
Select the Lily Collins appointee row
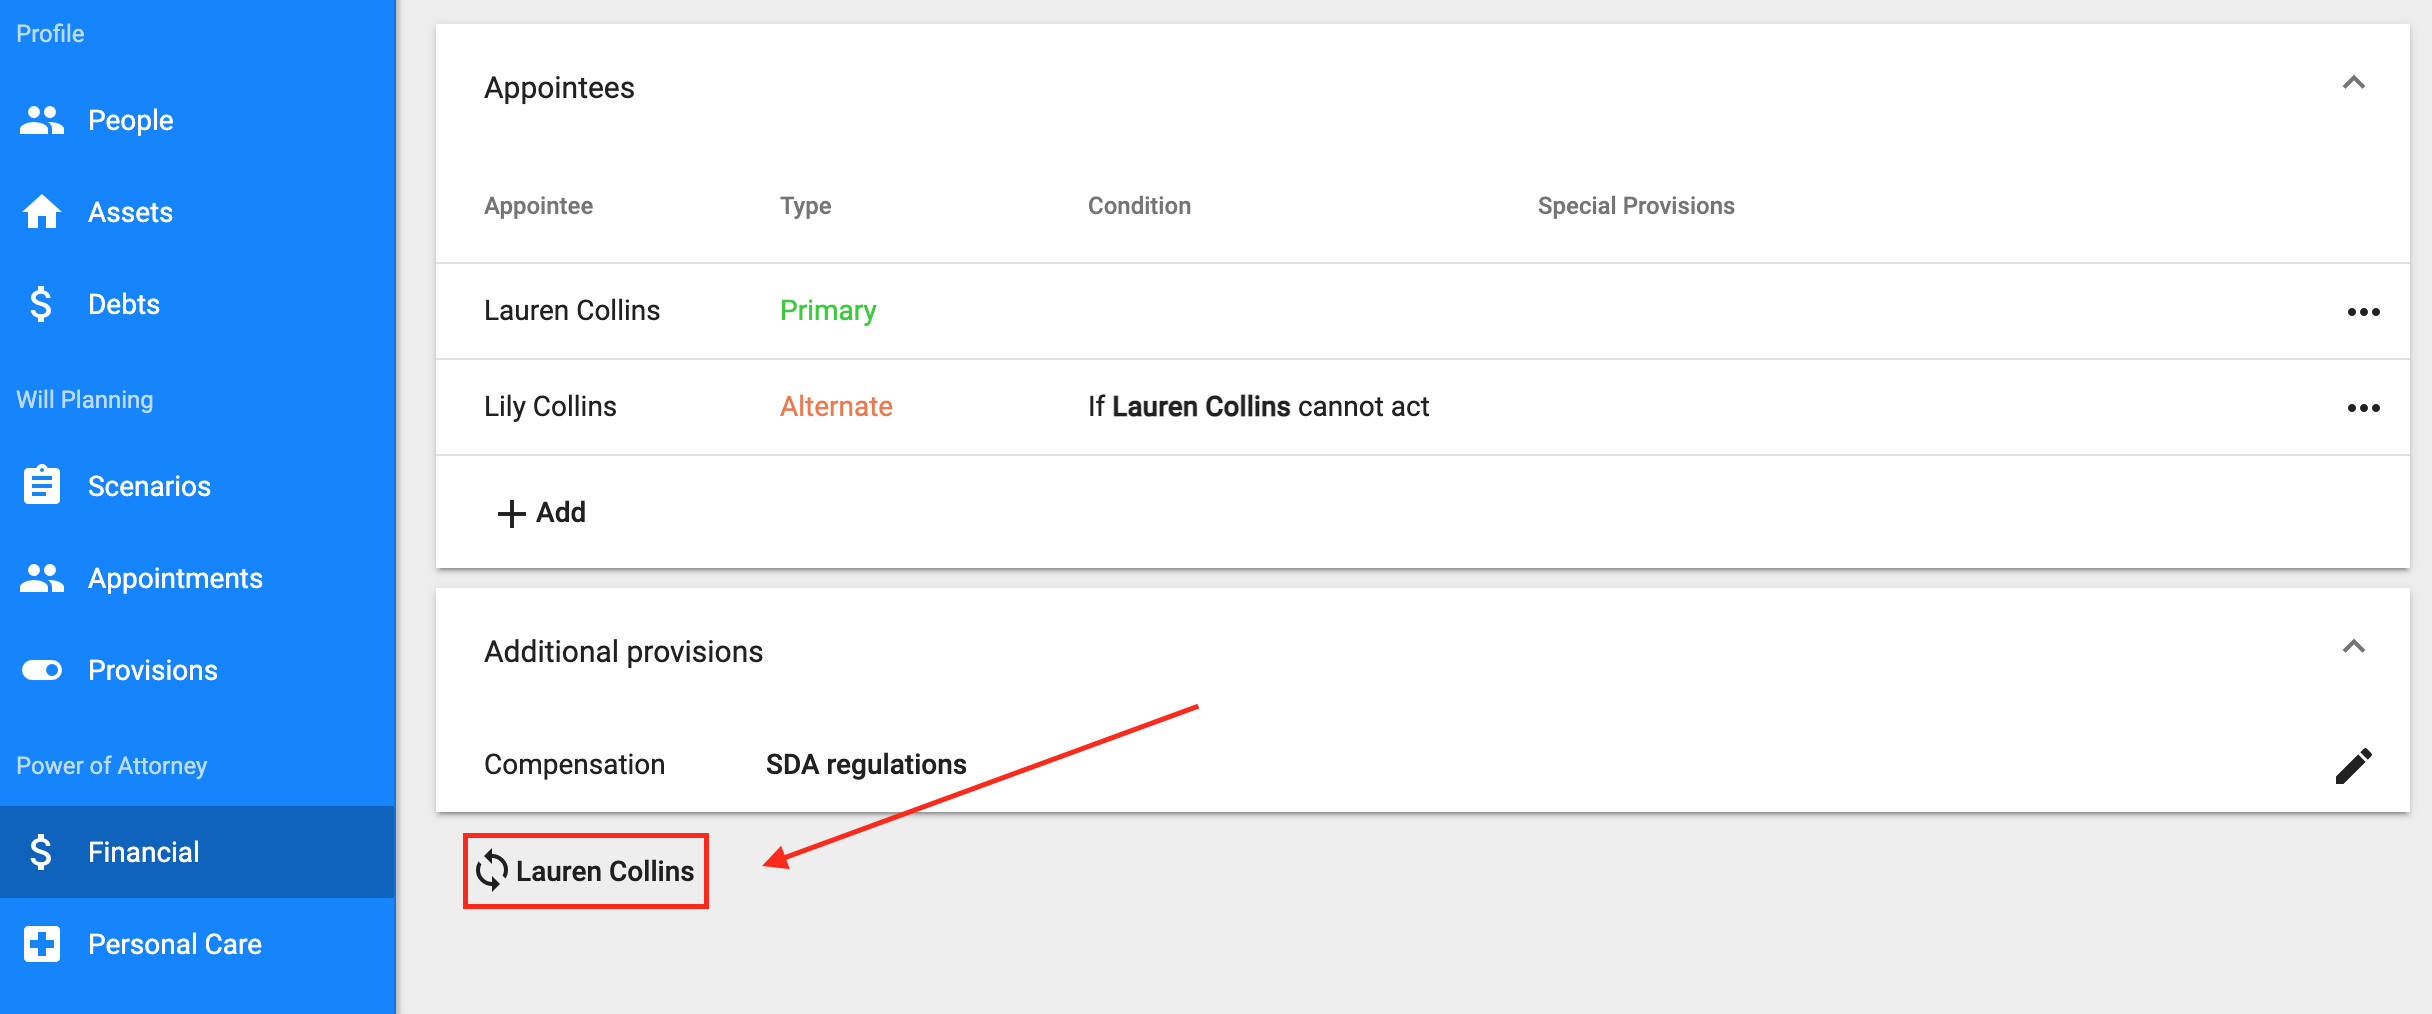click(x=1422, y=407)
